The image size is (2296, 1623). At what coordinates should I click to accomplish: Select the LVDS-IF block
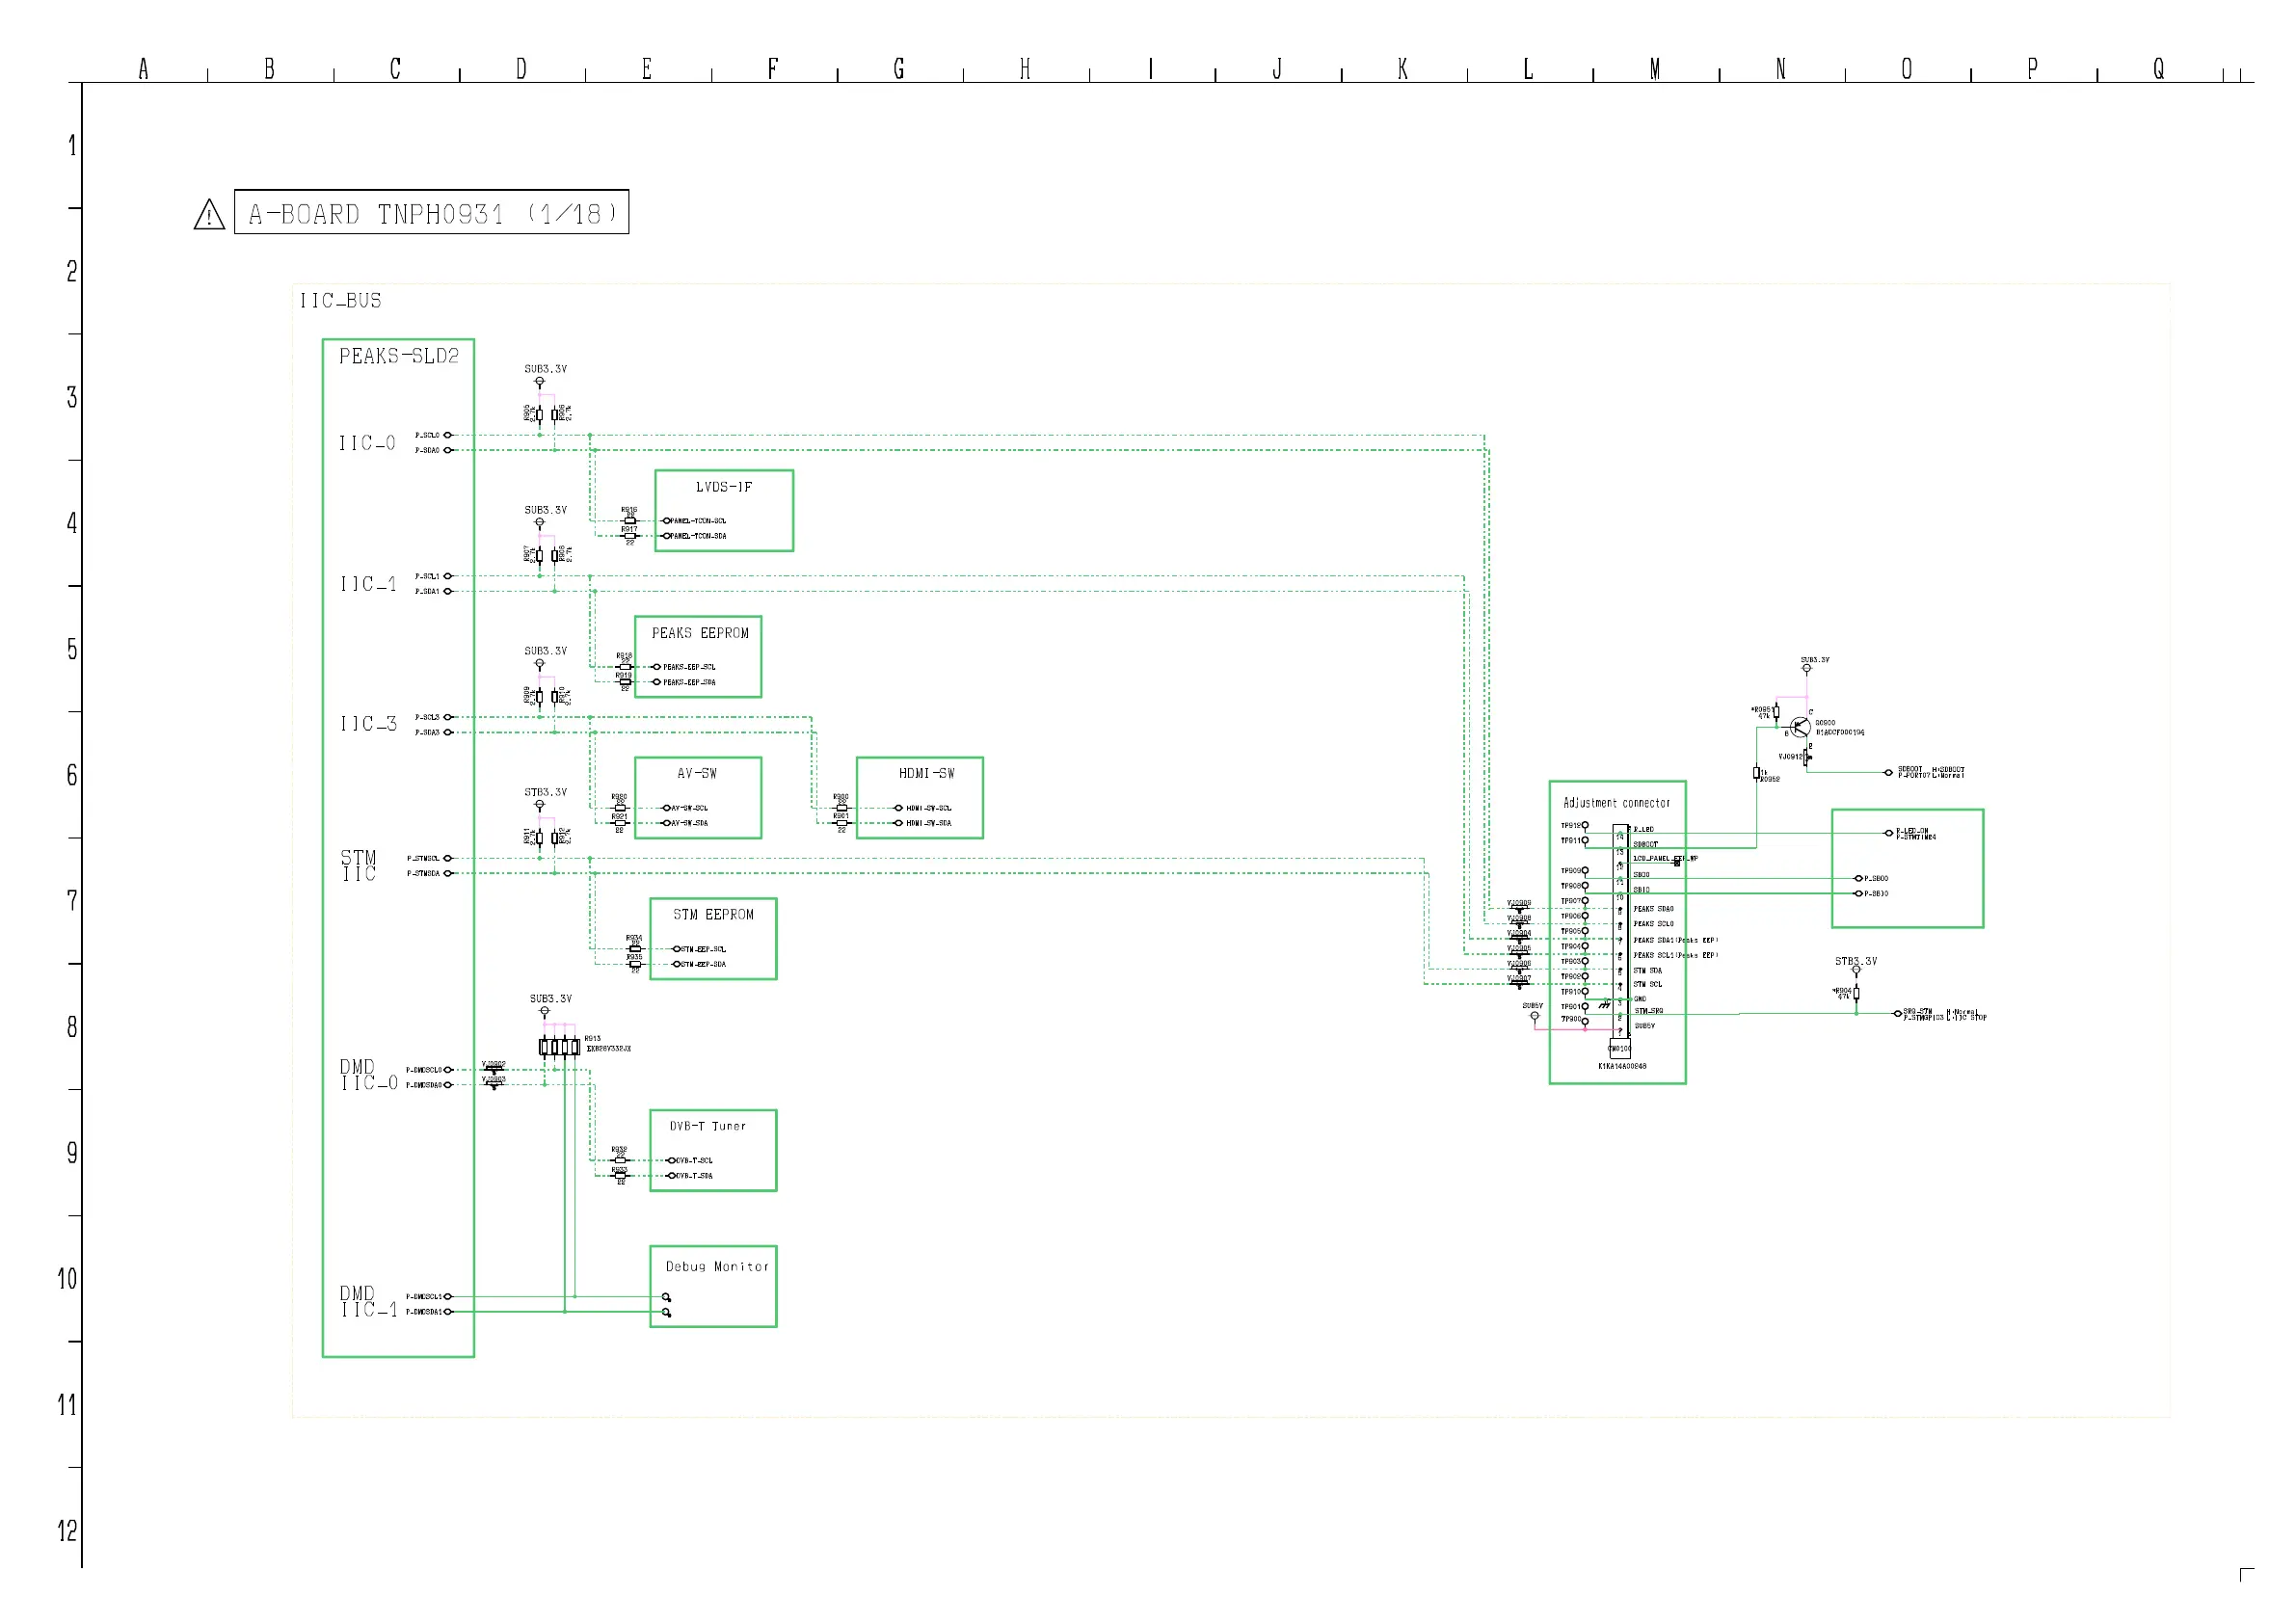(x=724, y=510)
